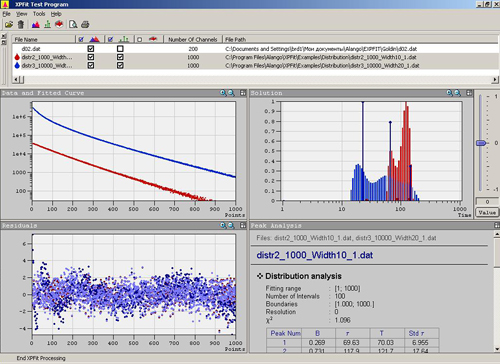Zoom in on the Solution plot
Viewport: 500px width, 364px height.
coord(450,93)
